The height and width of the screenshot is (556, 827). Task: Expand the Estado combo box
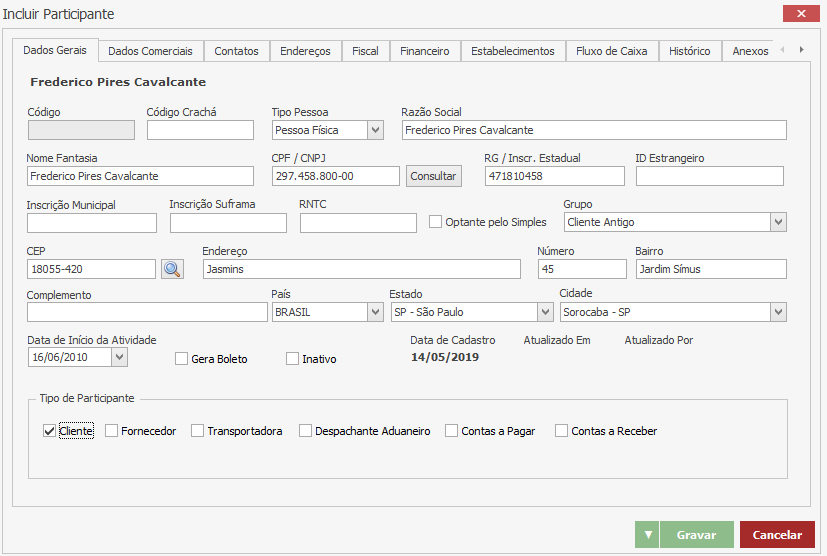(545, 312)
